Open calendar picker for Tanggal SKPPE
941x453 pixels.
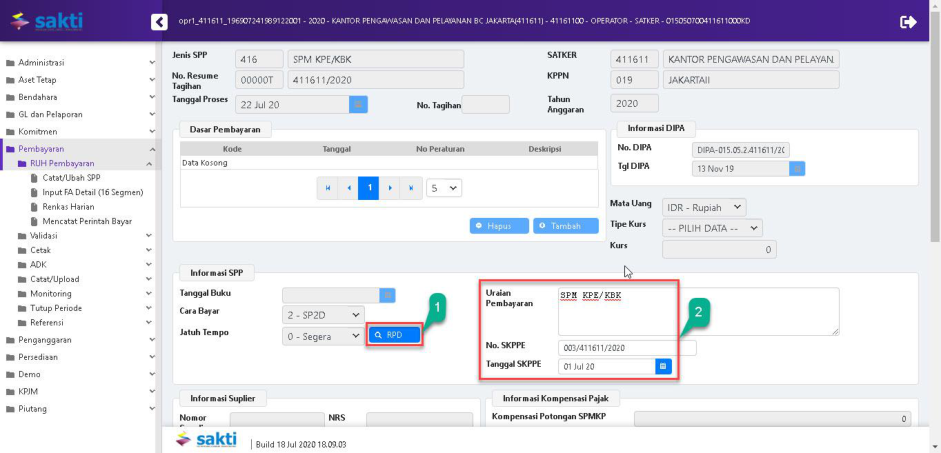click(662, 366)
